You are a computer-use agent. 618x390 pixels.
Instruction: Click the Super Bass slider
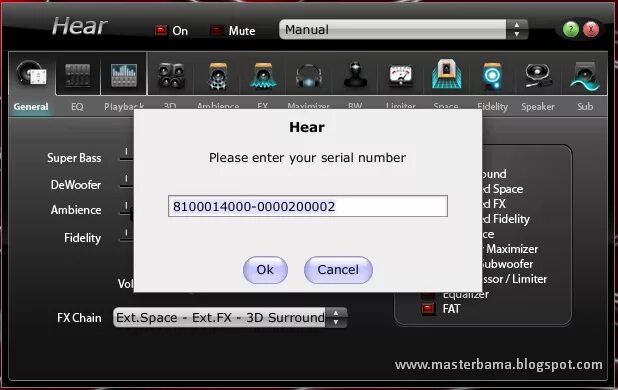127,155
